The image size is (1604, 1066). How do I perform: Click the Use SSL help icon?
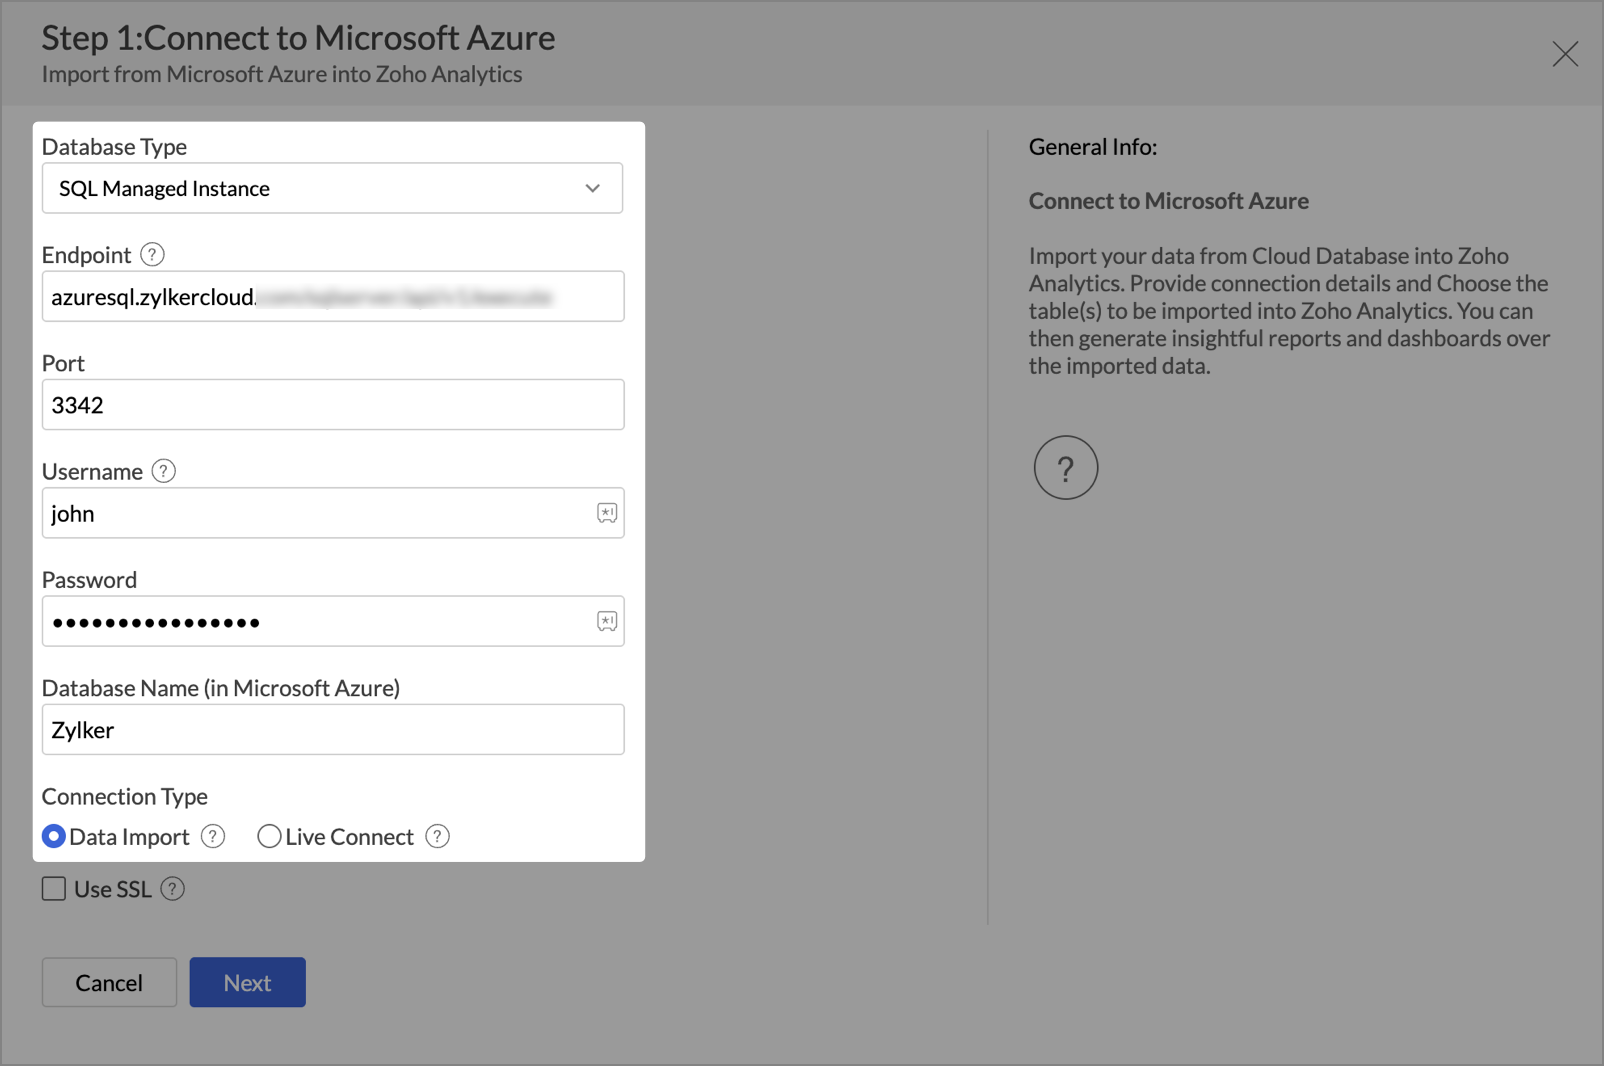click(x=173, y=889)
